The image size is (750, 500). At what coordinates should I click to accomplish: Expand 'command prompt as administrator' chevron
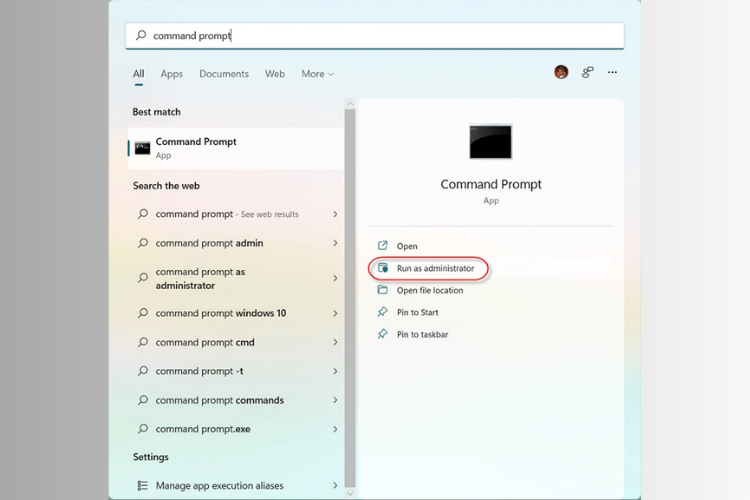tap(335, 278)
